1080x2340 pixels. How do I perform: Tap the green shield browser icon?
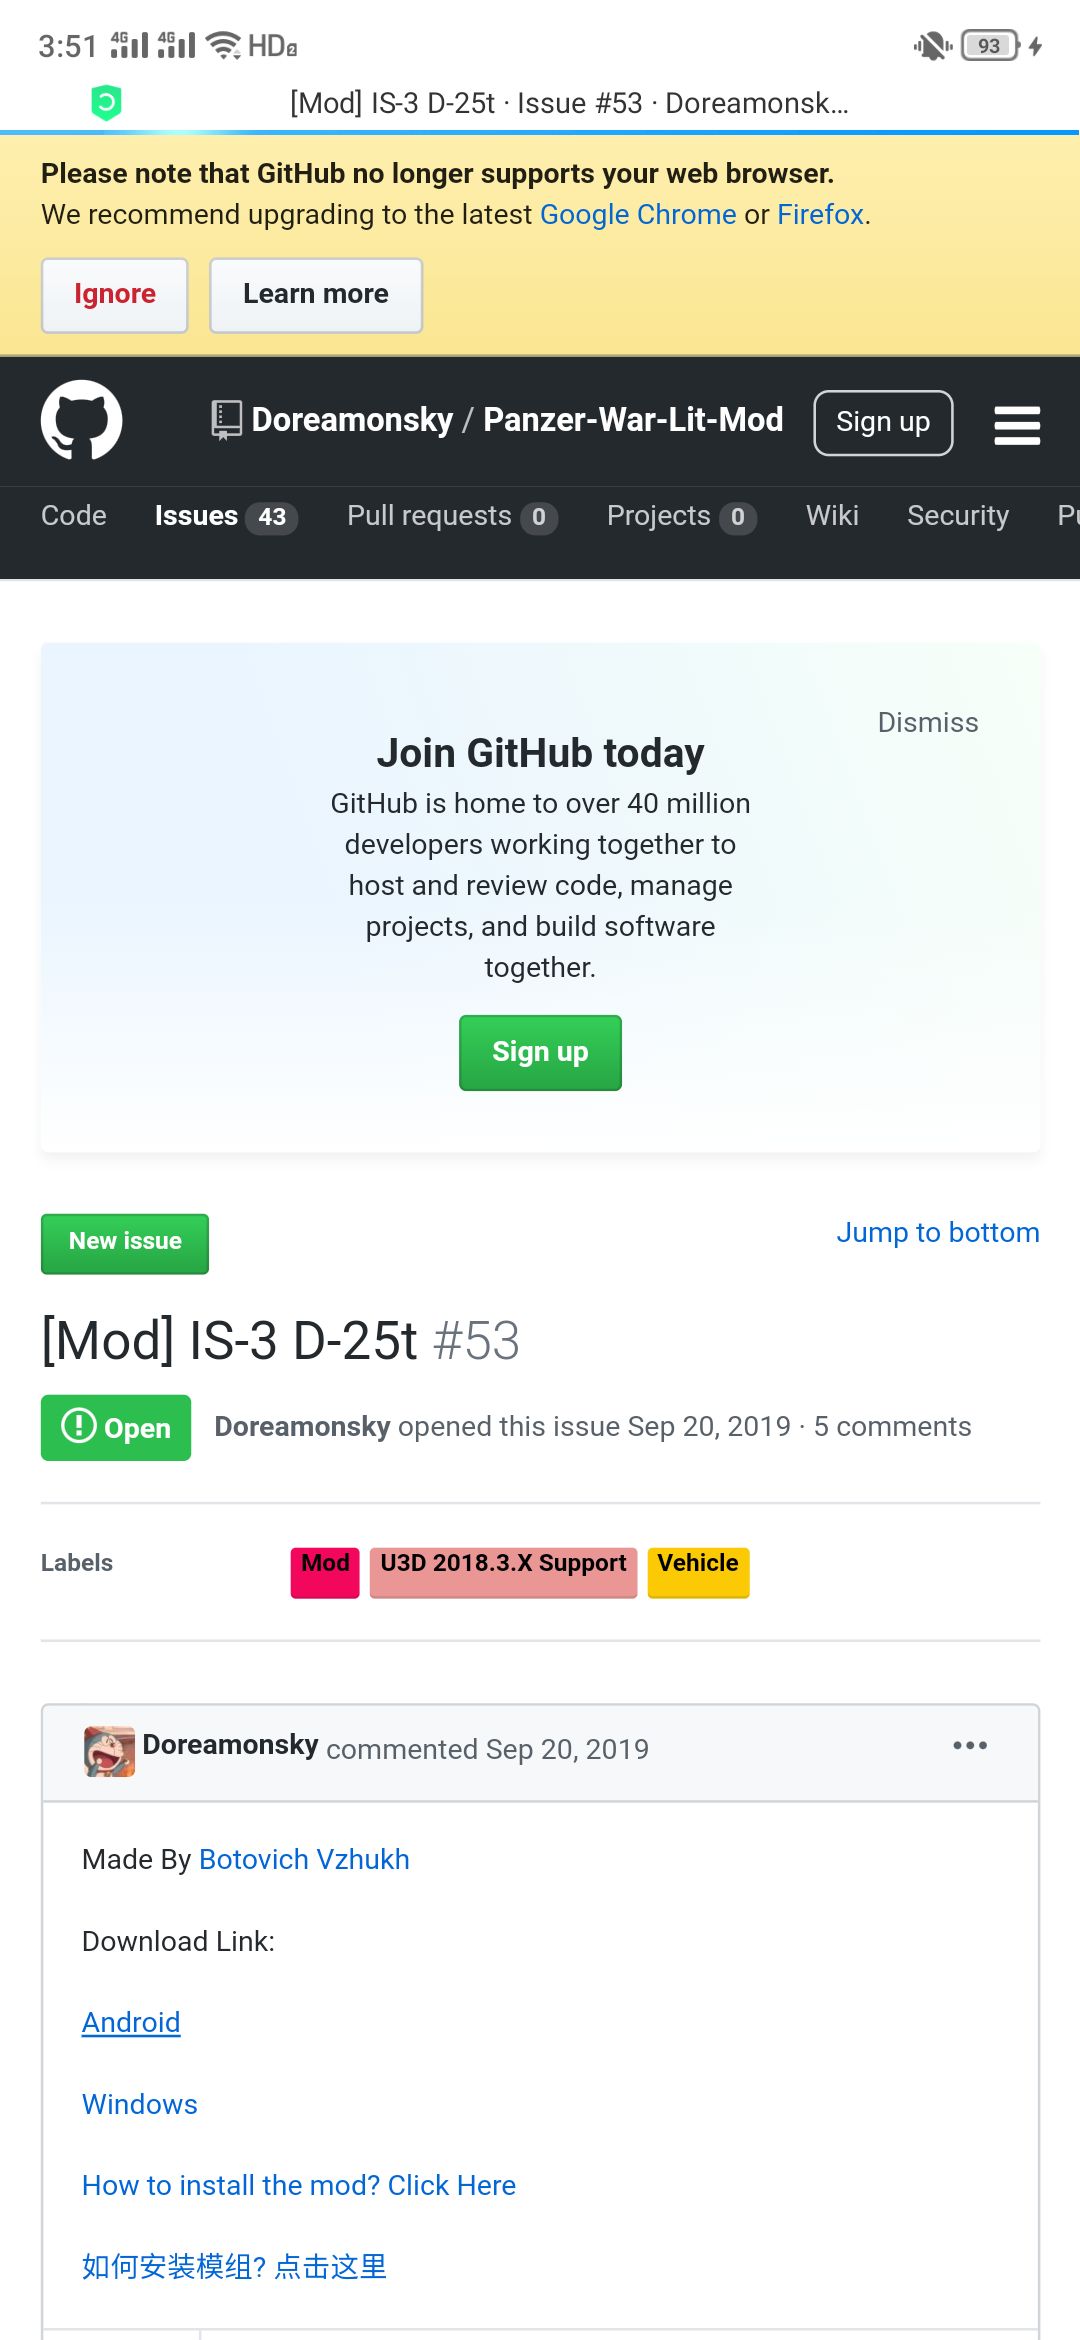click(106, 102)
